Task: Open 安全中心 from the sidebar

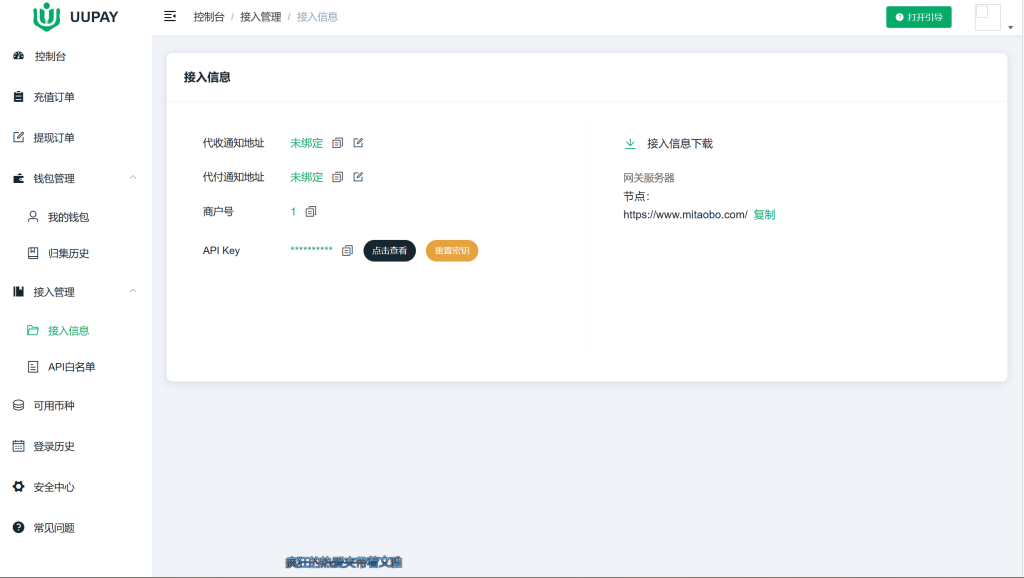Action: click(x=54, y=487)
